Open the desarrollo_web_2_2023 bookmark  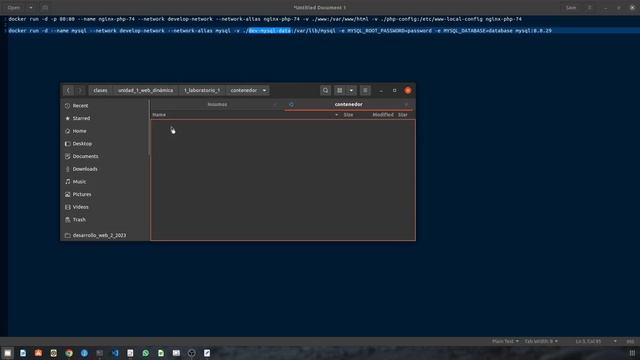tap(105, 236)
